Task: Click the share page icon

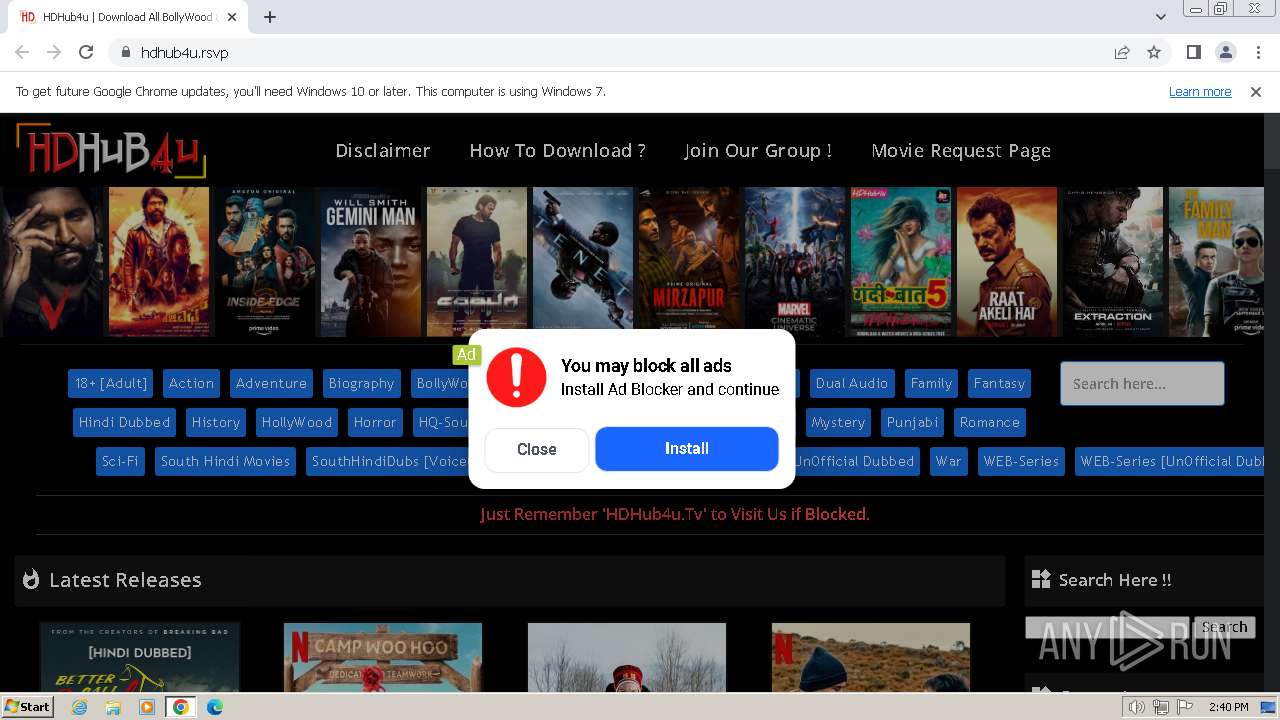Action: click(1122, 52)
